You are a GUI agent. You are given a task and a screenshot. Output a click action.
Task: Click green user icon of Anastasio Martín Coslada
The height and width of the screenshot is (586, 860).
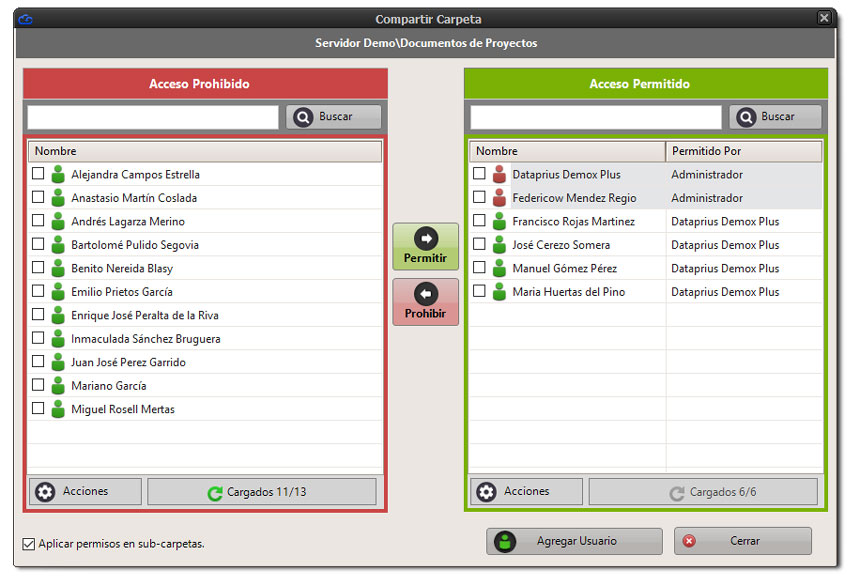pyautogui.click(x=58, y=198)
